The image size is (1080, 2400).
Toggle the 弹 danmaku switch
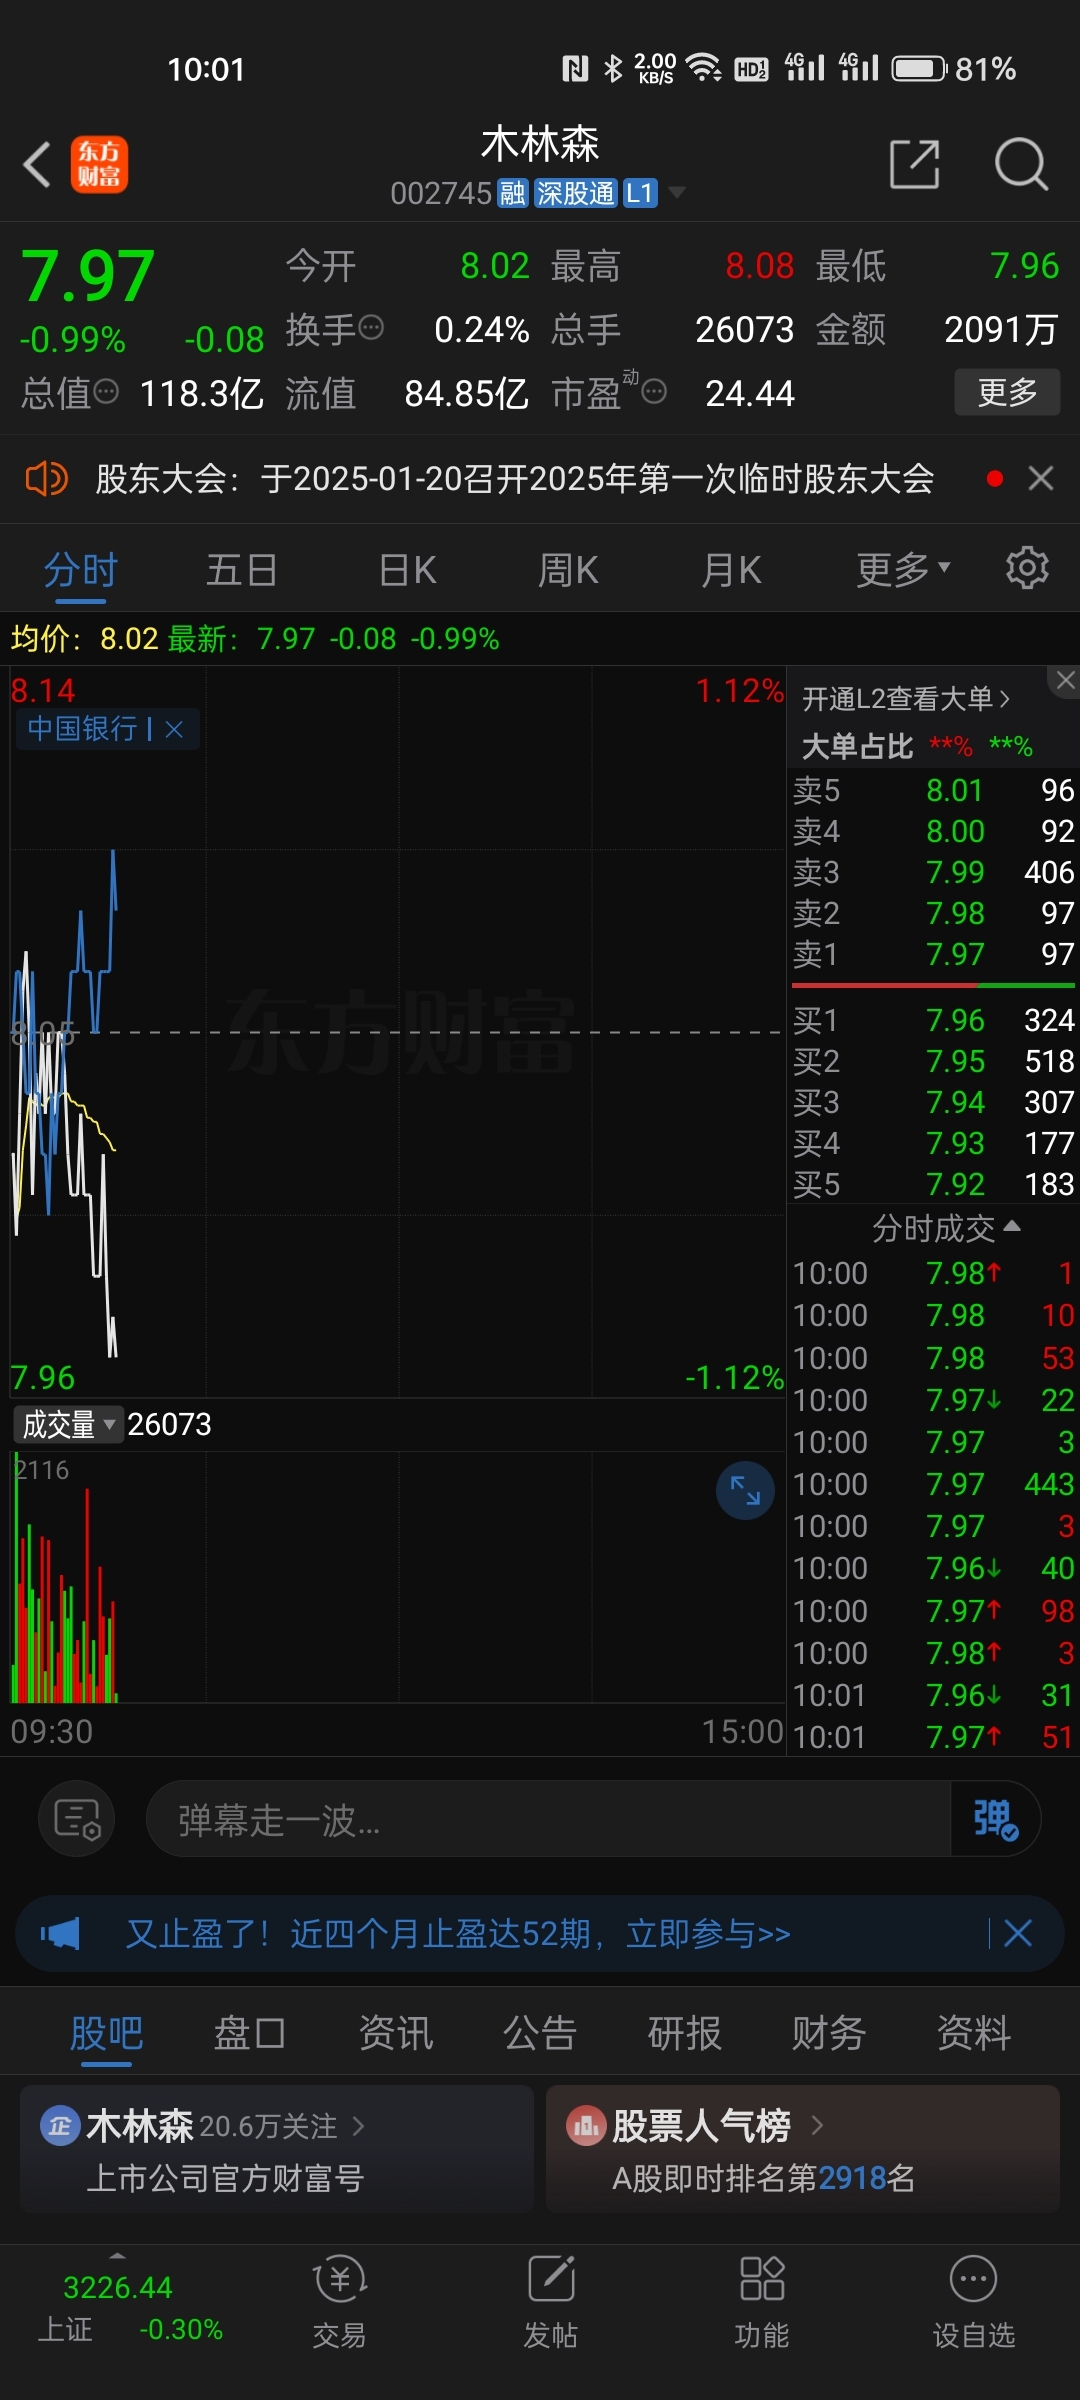[x=995, y=1819]
